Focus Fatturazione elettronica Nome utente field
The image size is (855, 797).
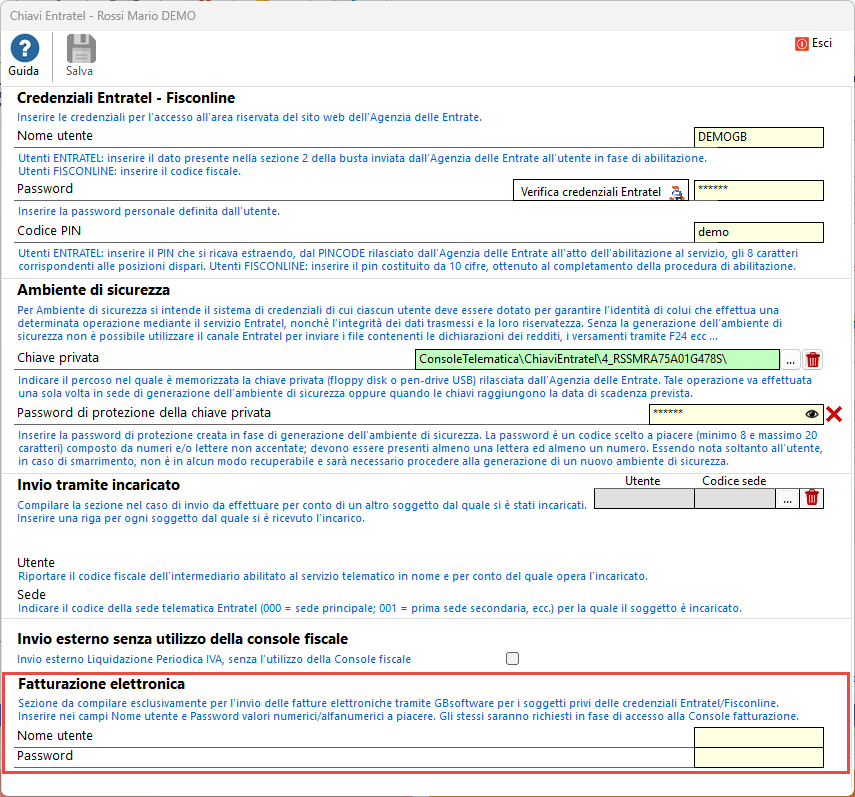pos(758,737)
